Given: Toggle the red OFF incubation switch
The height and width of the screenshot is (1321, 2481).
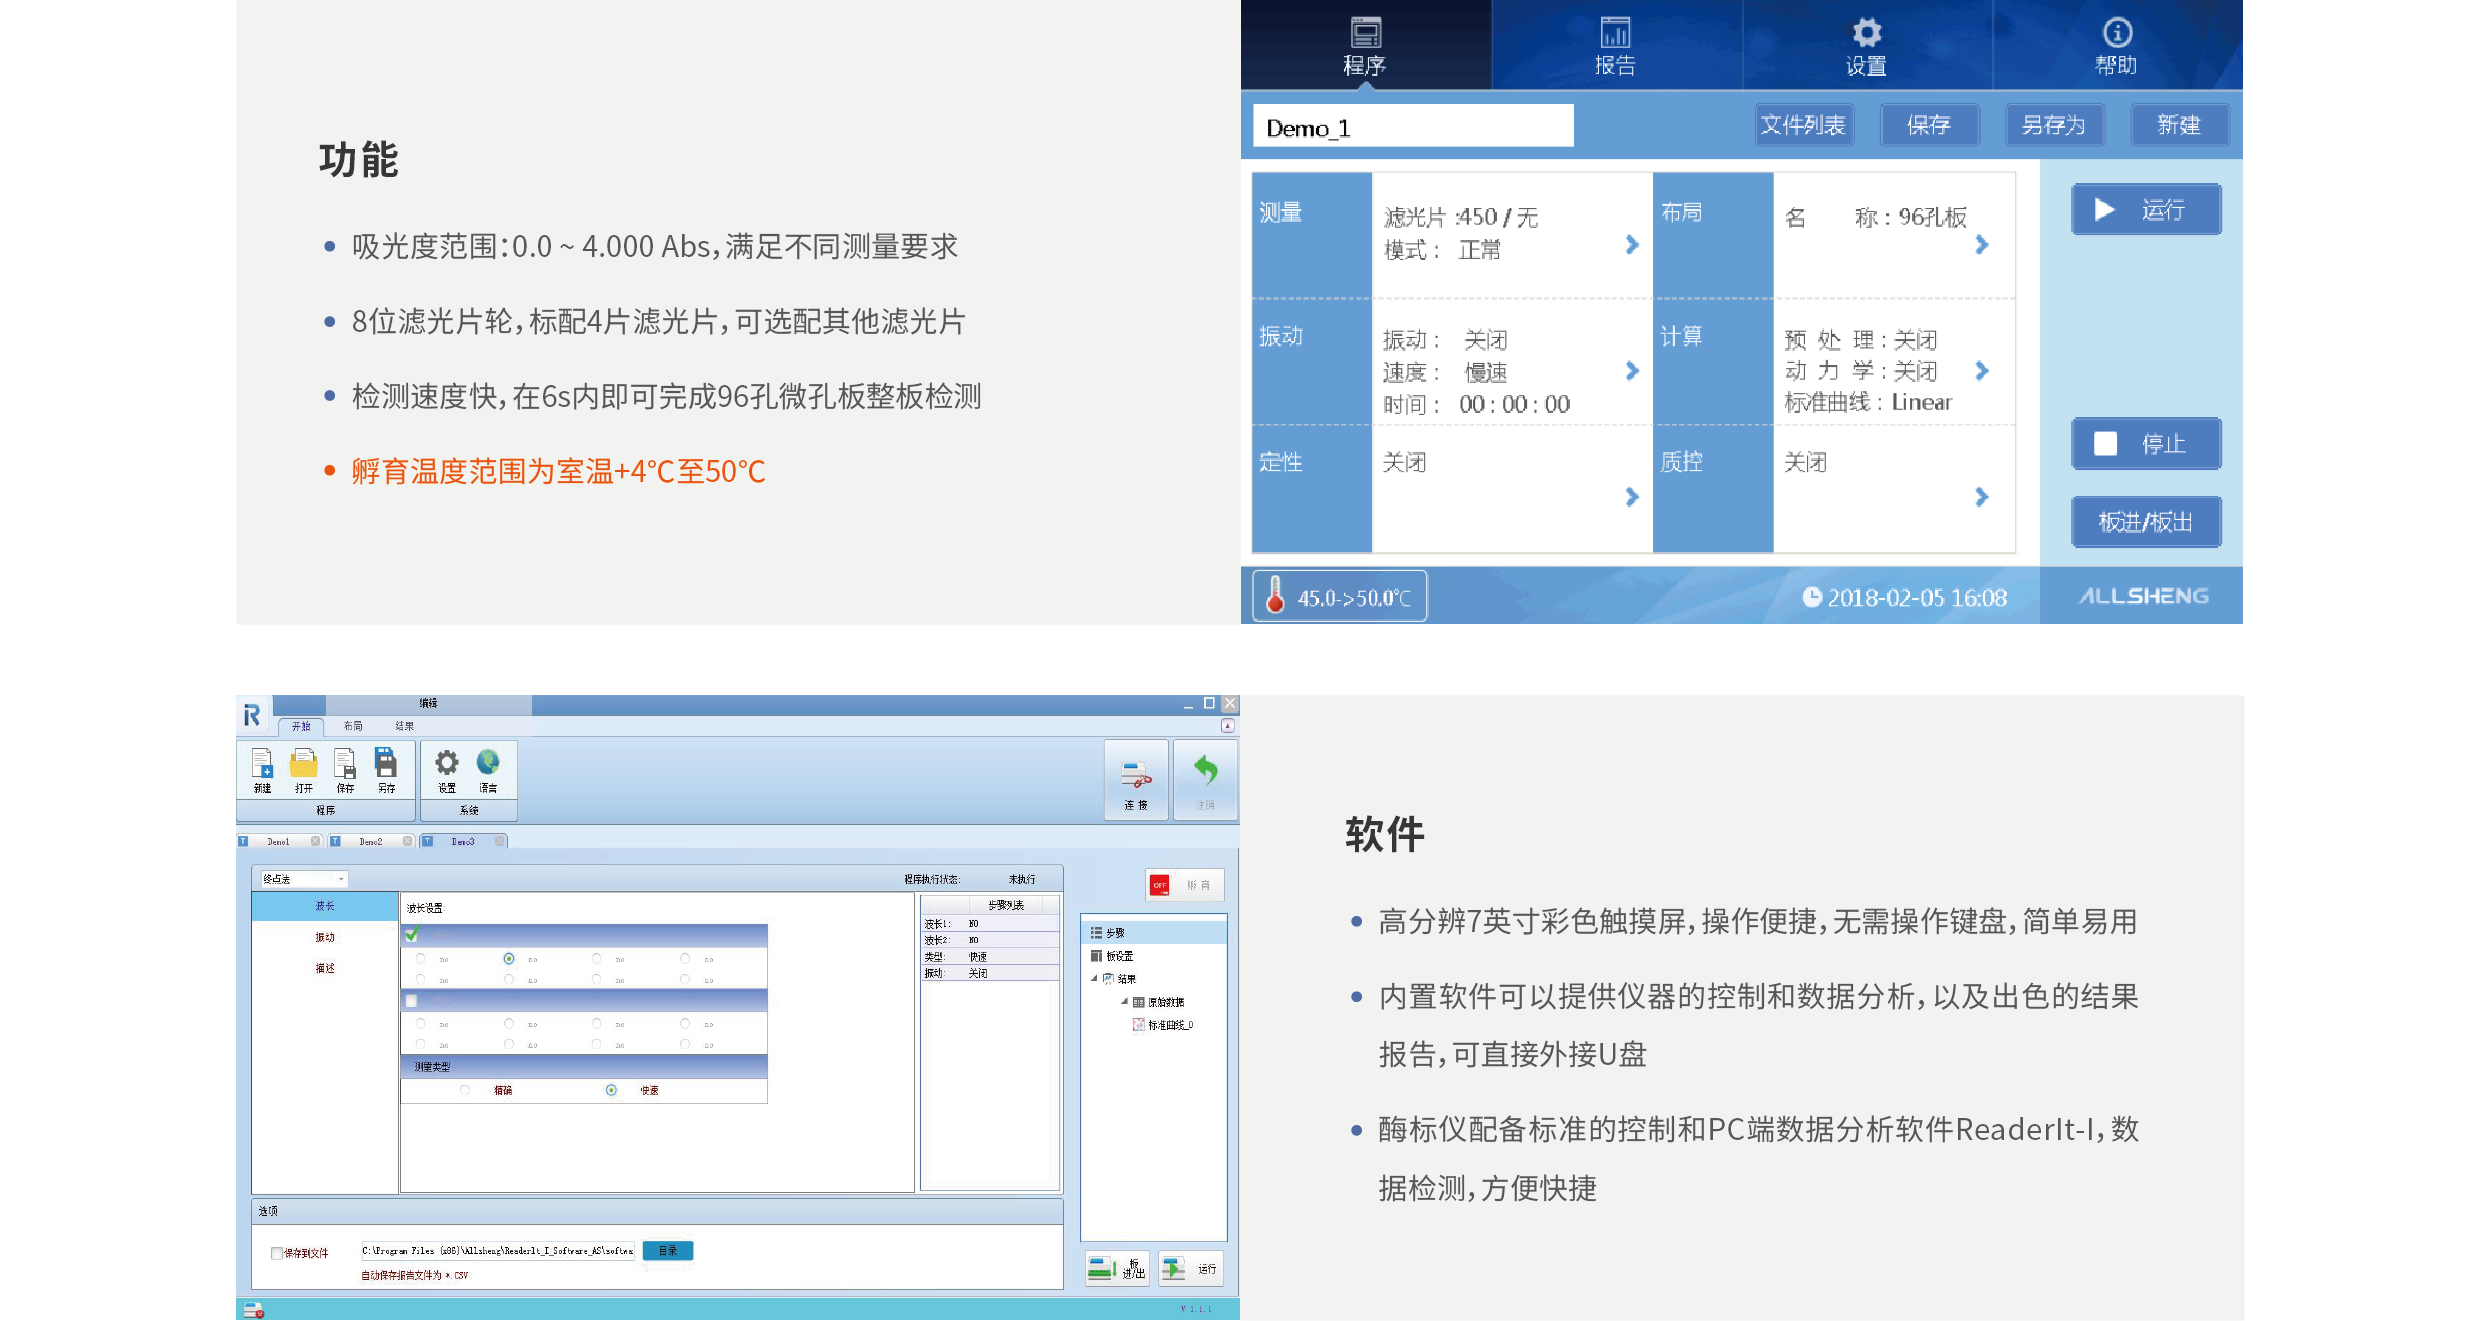Looking at the screenshot, I should point(1160,885).
